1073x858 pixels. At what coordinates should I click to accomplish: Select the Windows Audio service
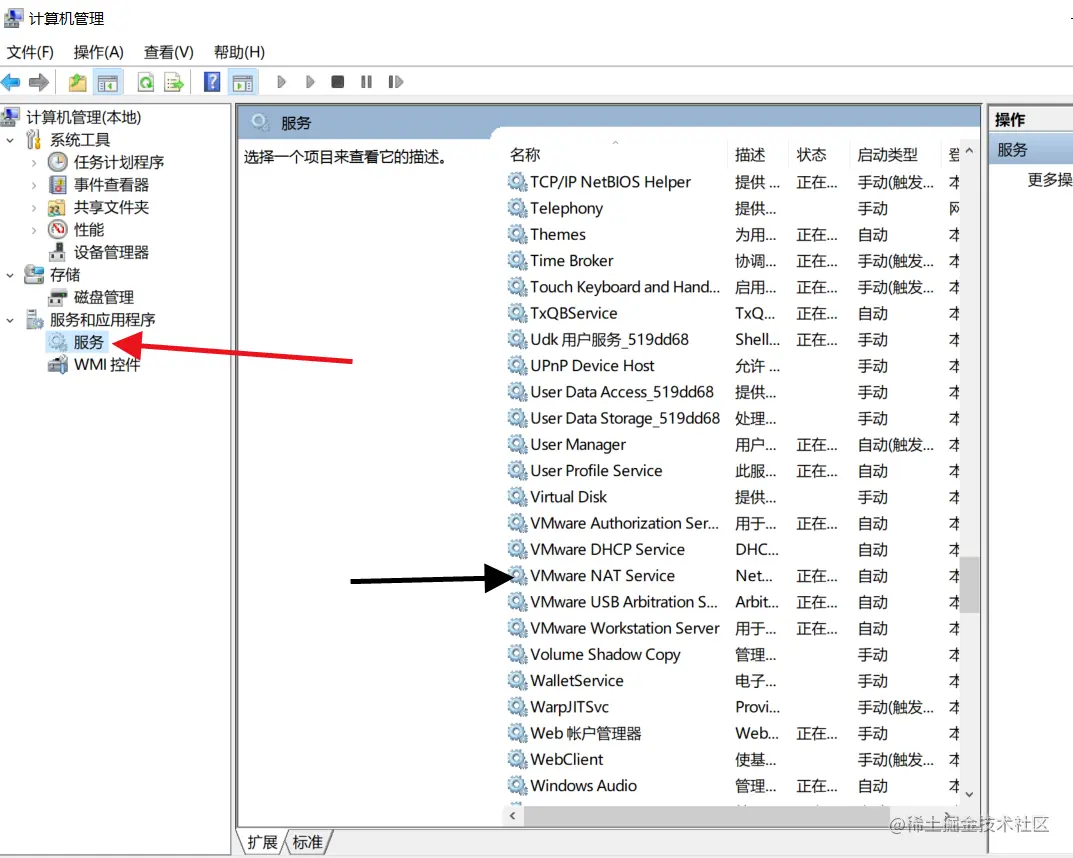pyautogui.click(x=732, y=786)
